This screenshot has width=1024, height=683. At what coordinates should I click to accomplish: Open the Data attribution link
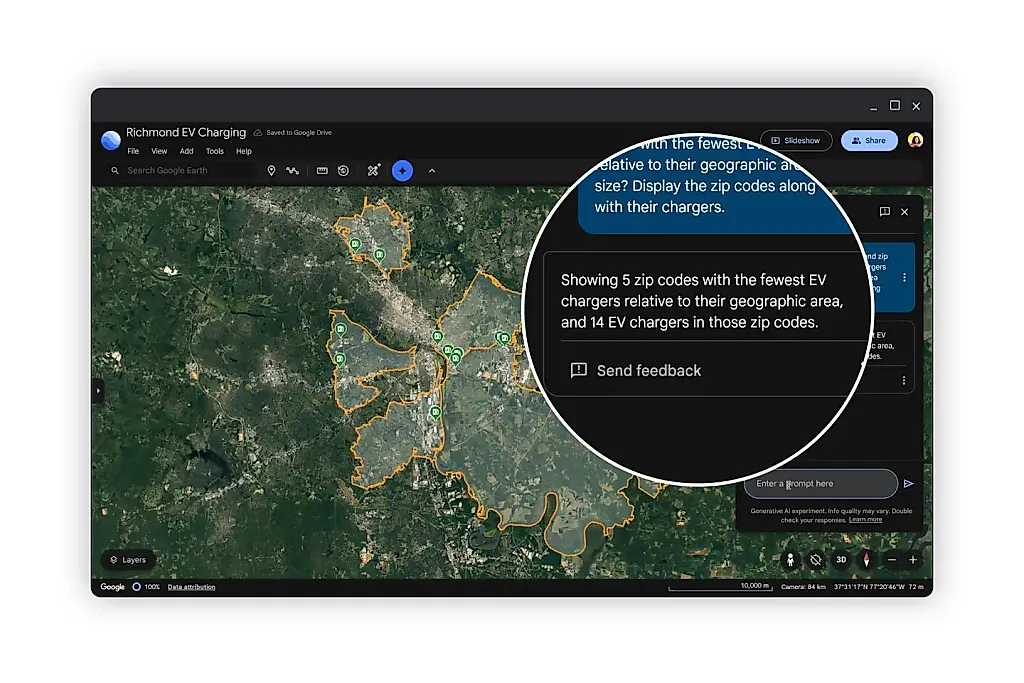(191, 587)
